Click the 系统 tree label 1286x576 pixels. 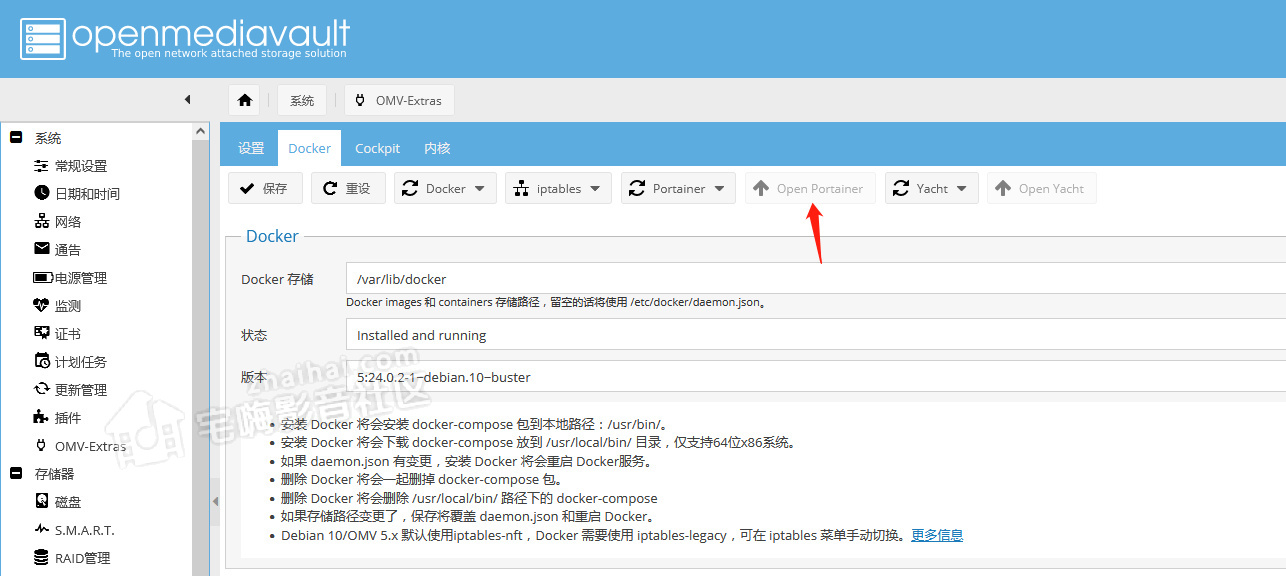[x=48, y=138]
